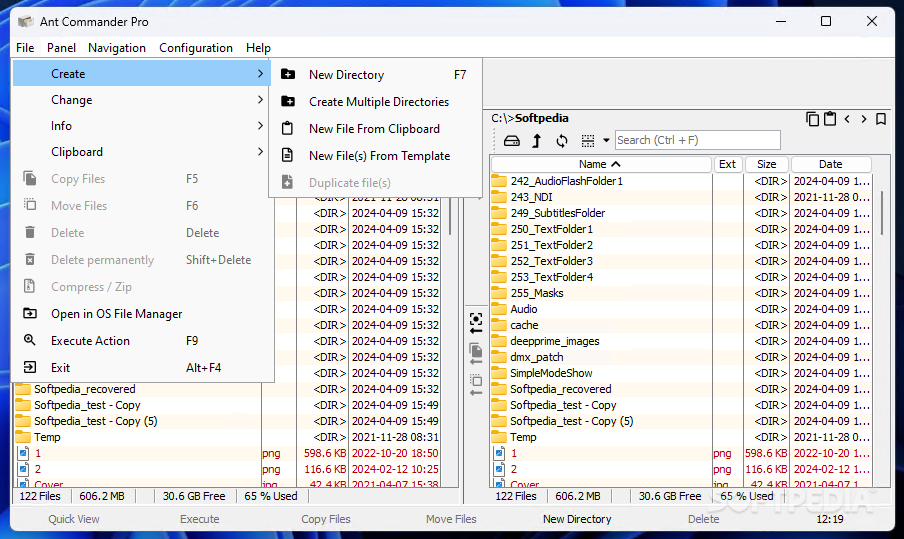Open the File menu
The height and width of the screenshot is (539, 904).
tap(25, 48)
